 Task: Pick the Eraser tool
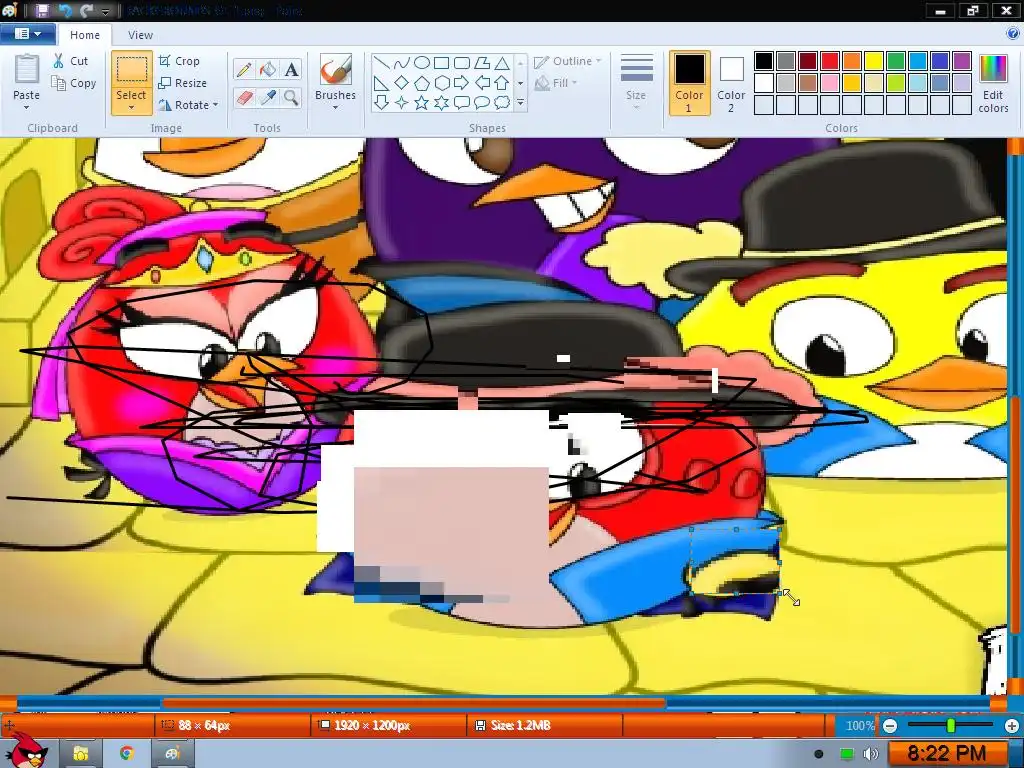tap(244, 98)
